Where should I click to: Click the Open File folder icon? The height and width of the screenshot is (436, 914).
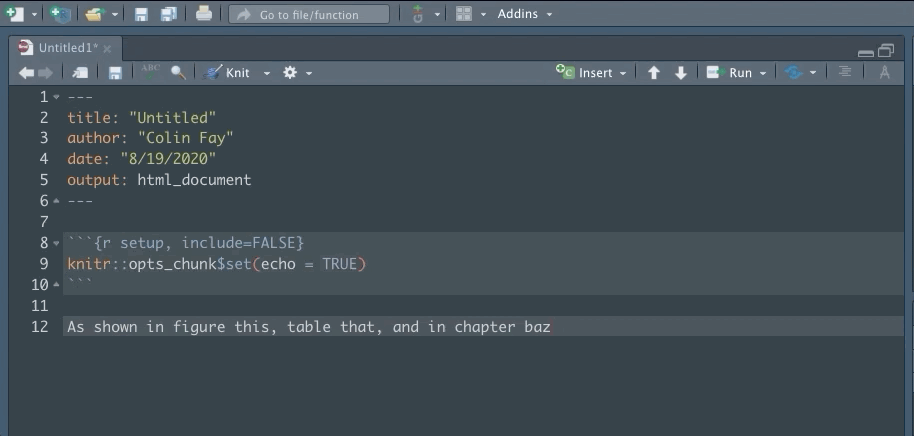pos(94,14)
